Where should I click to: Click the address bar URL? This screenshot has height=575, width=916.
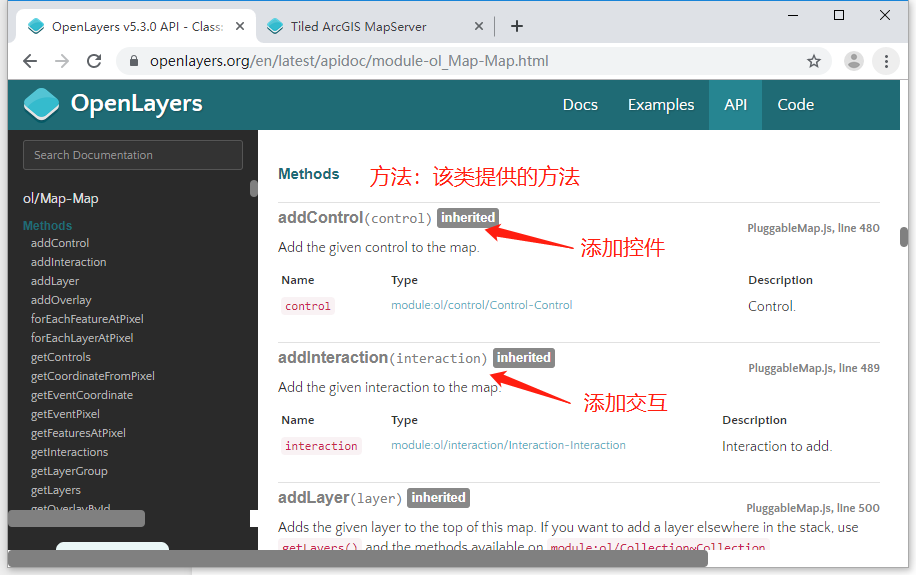349,61
